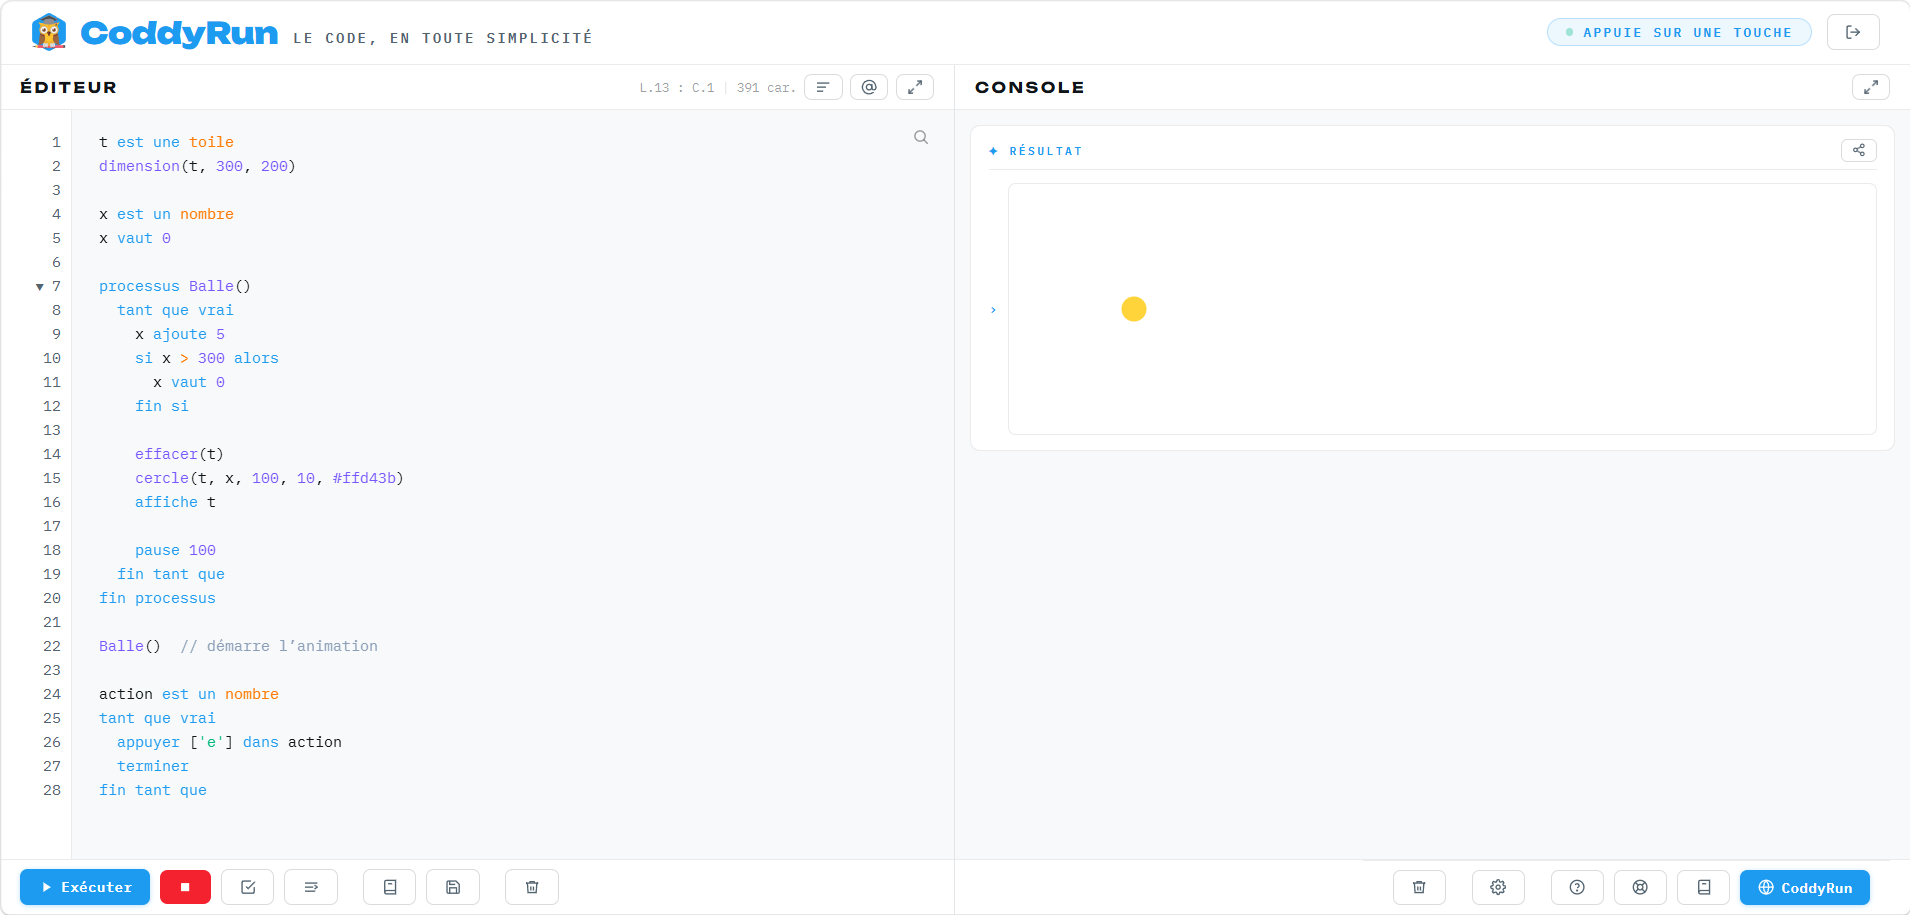Click line number 13 in the gutter
Image resolution: width=1910 pixels, height=915 pixels.
coord(52,430)
